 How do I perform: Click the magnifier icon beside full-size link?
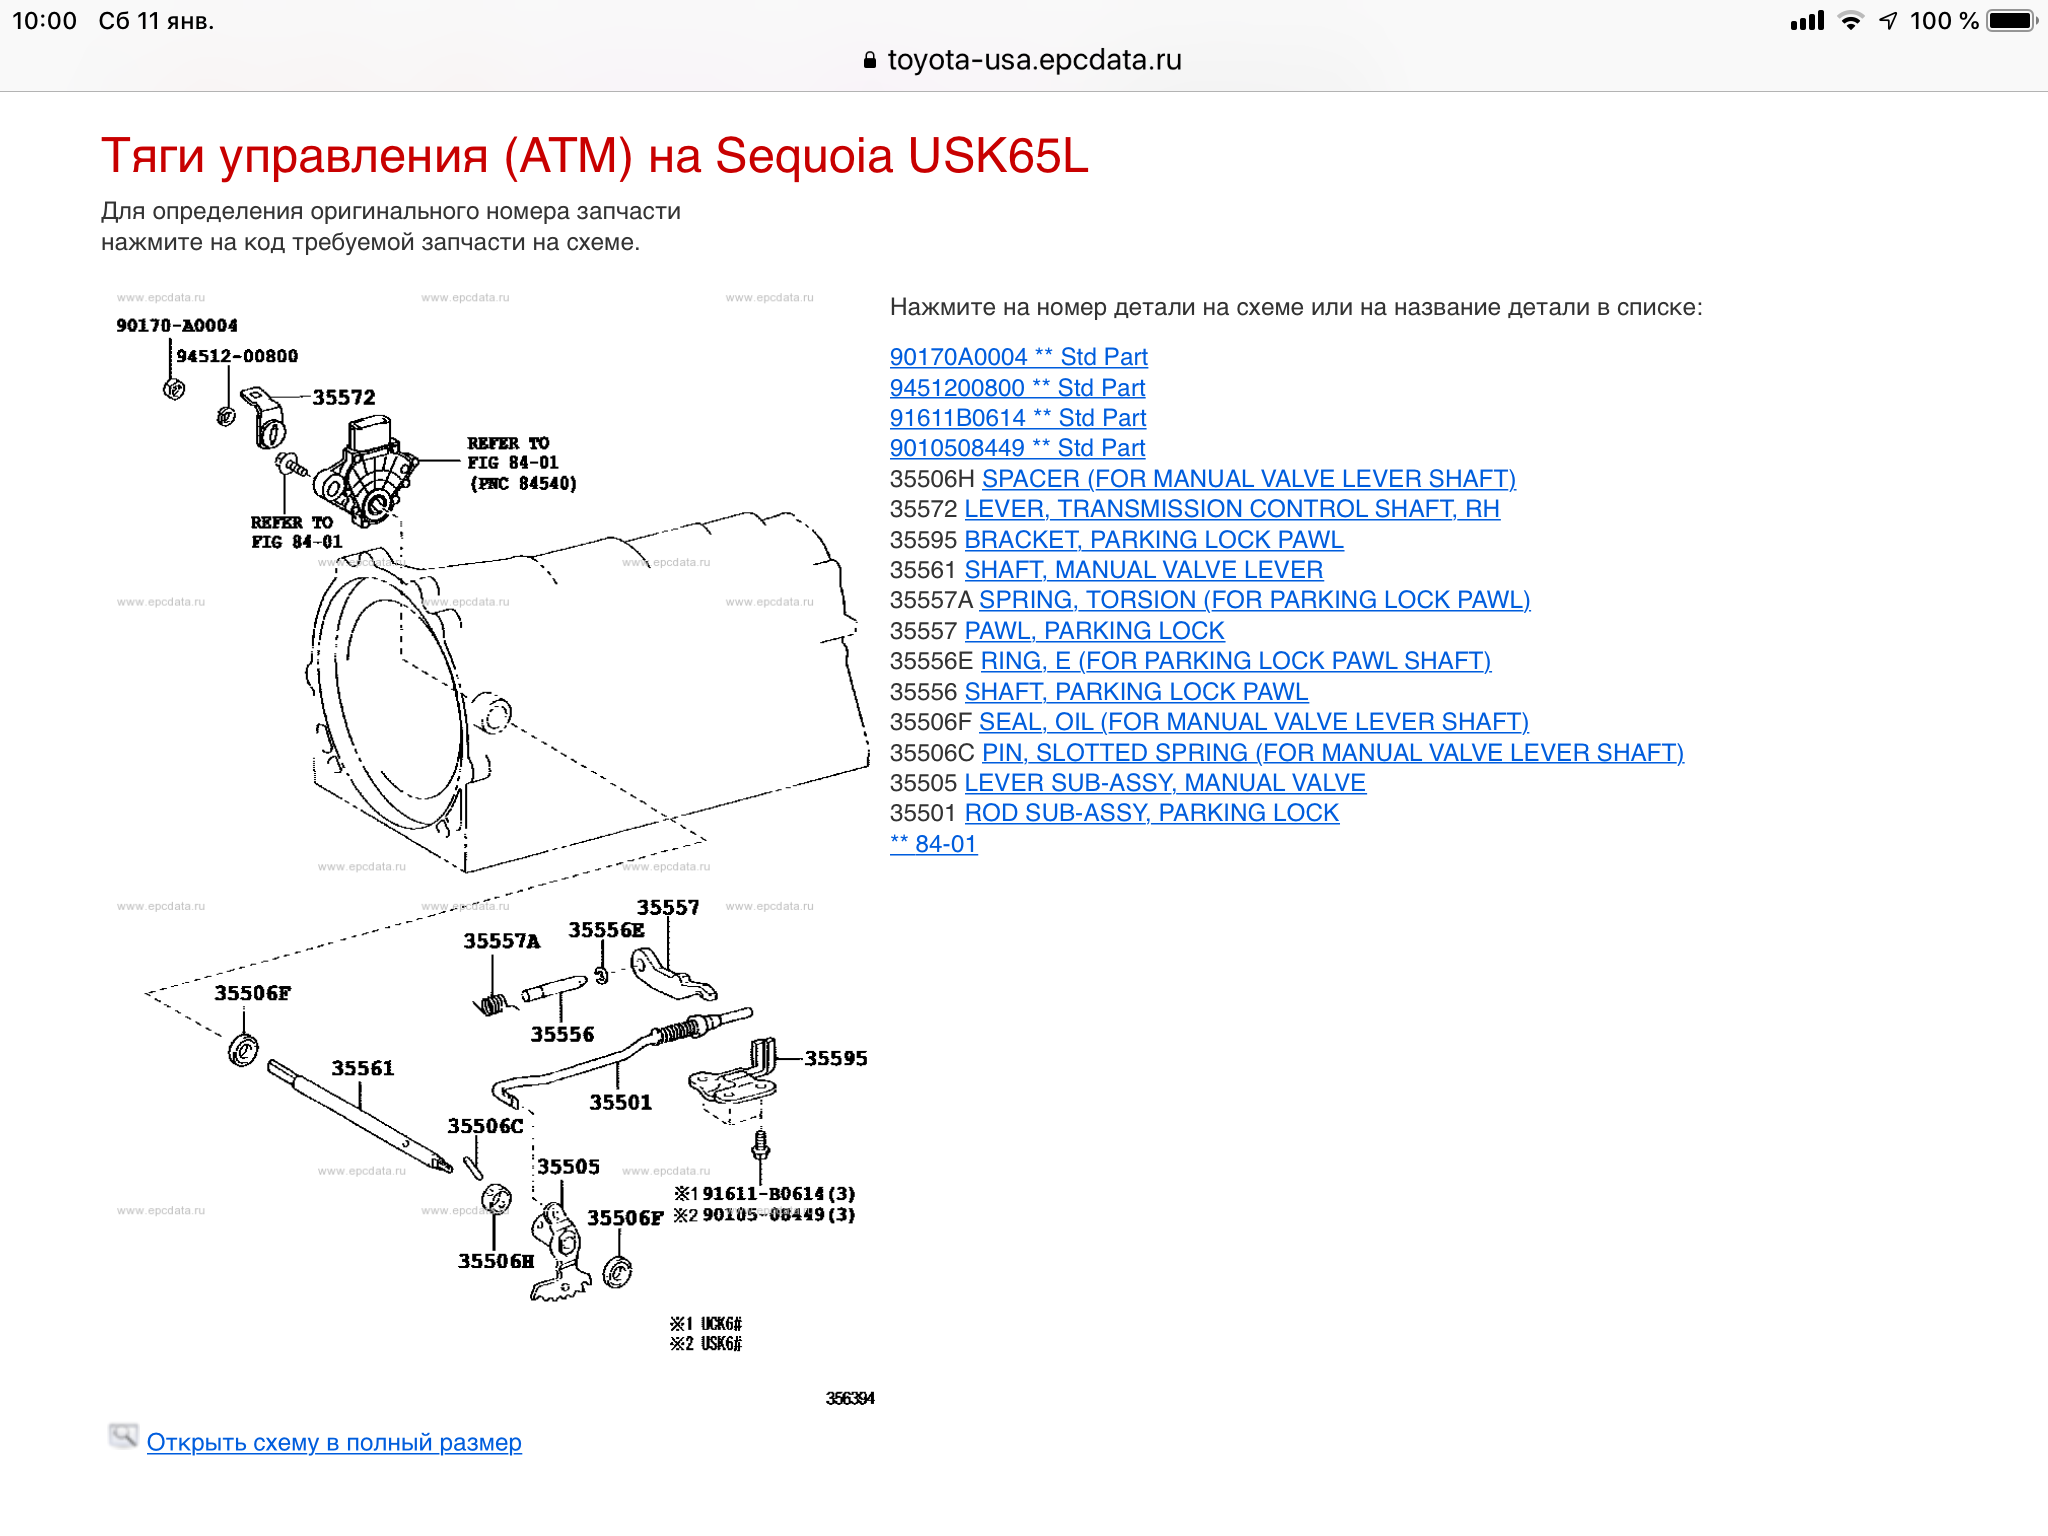pyautogui.click(x=123, y=1437)
